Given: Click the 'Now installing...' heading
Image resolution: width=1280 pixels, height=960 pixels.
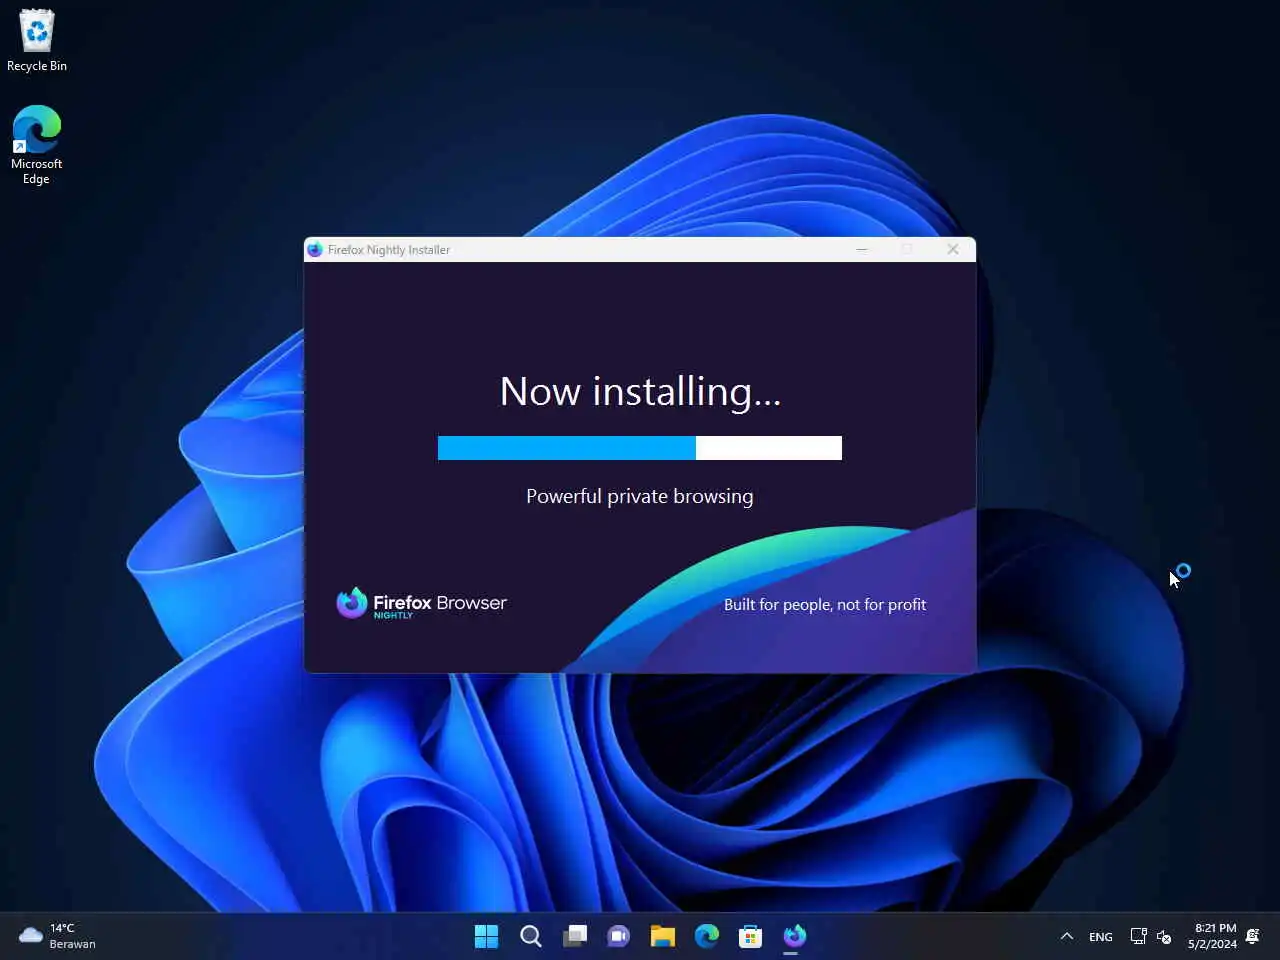Looking at the screenshot, I should [640, 391].
